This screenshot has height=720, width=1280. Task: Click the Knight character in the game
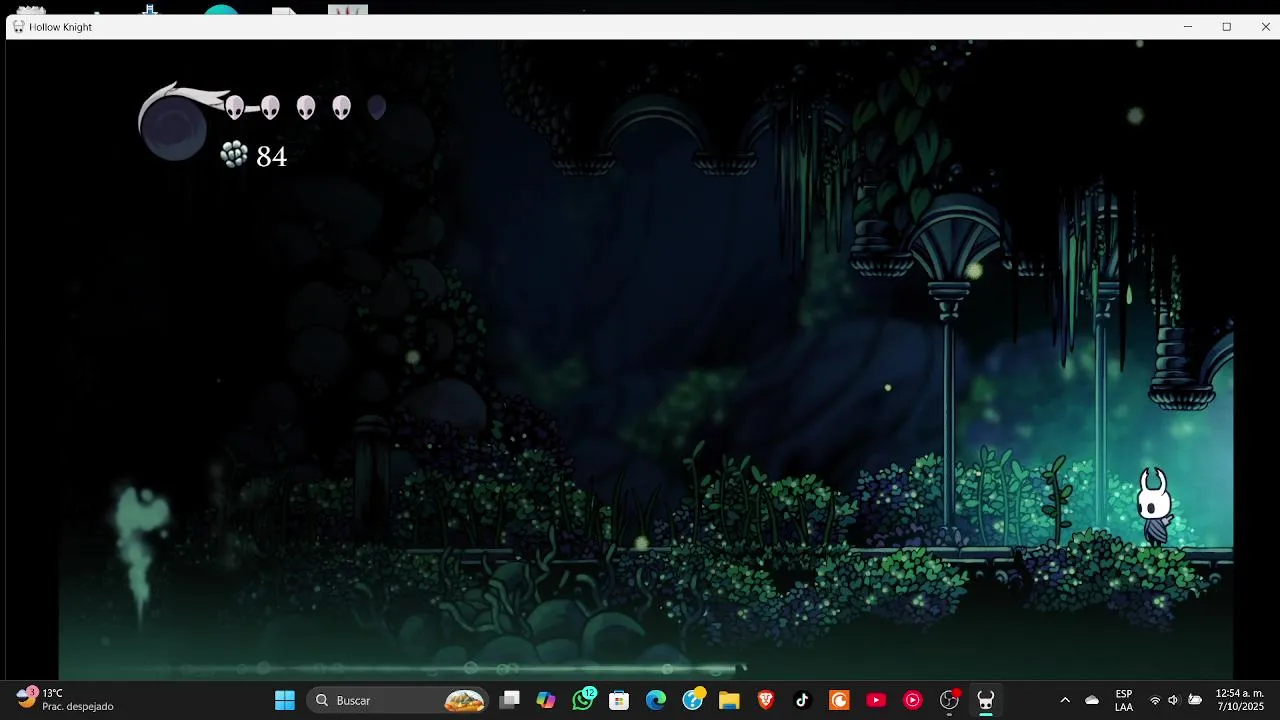[x=1154, y=506]
